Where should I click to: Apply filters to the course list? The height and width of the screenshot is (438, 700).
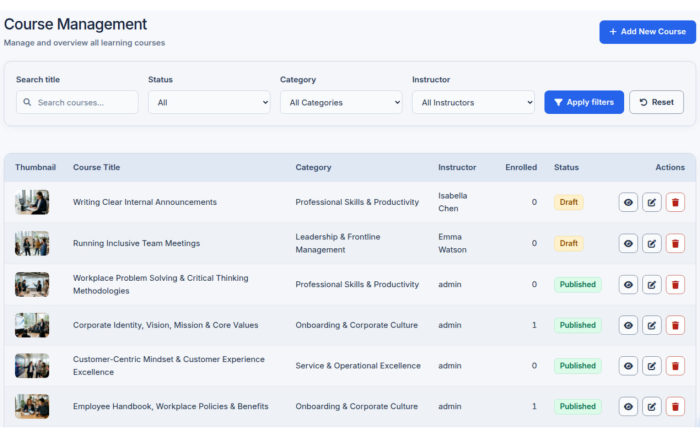584,102
